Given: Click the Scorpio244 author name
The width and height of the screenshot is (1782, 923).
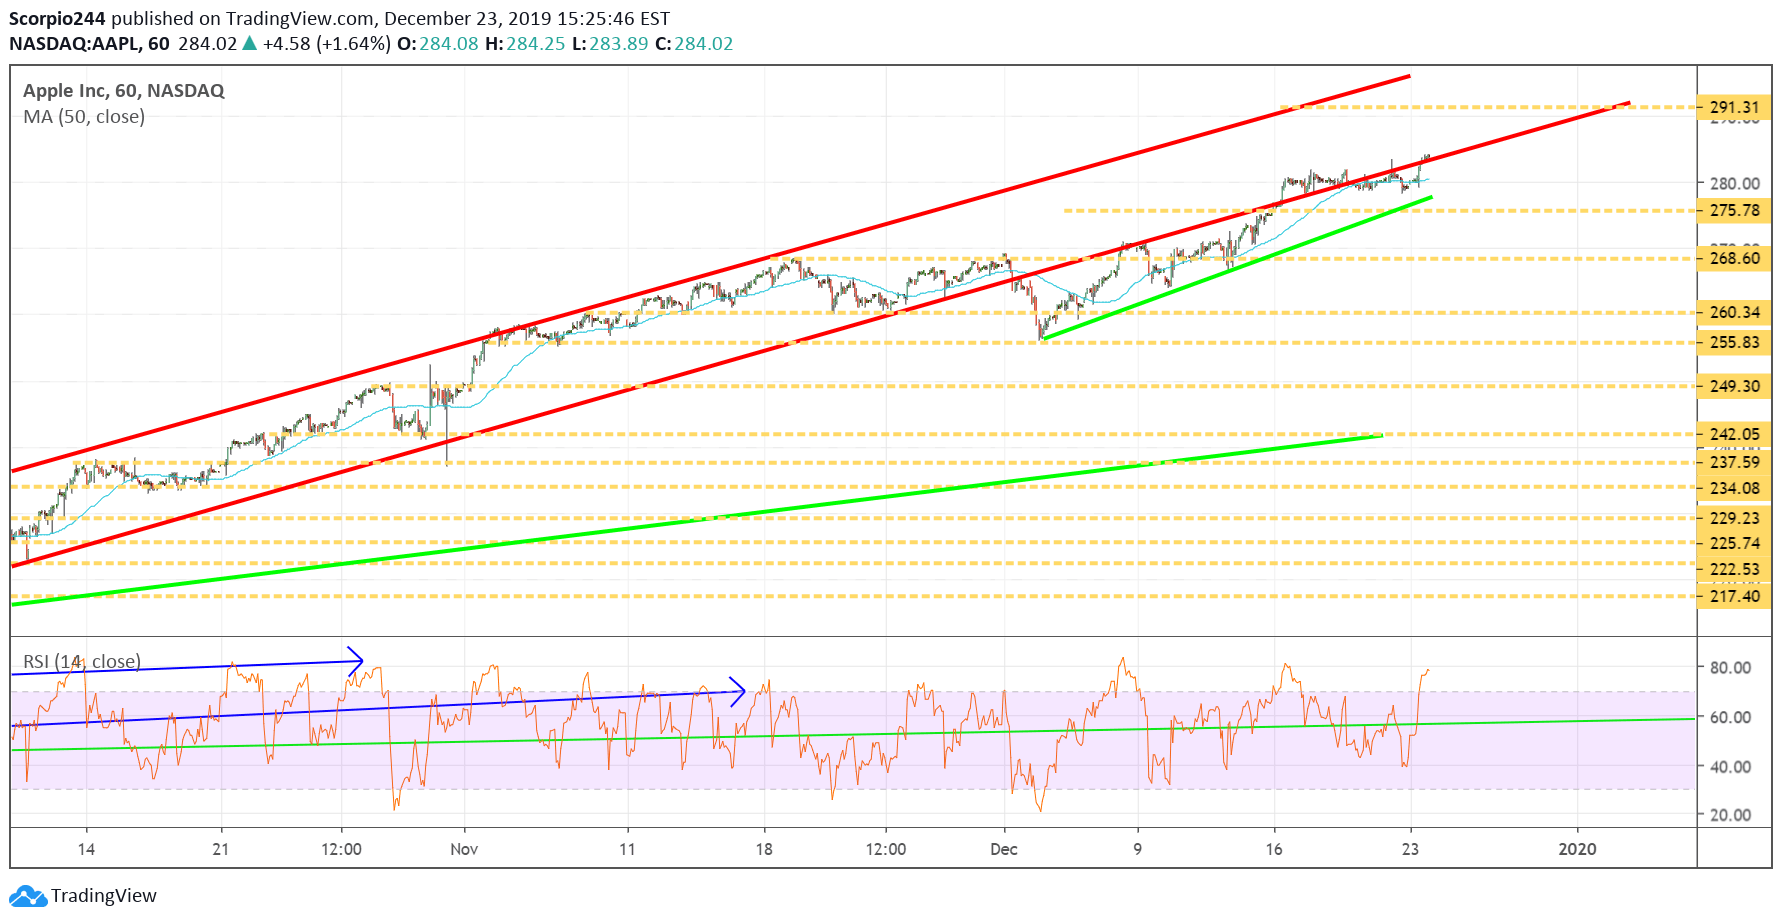Looking at the screenshot, I should (57, 19).
